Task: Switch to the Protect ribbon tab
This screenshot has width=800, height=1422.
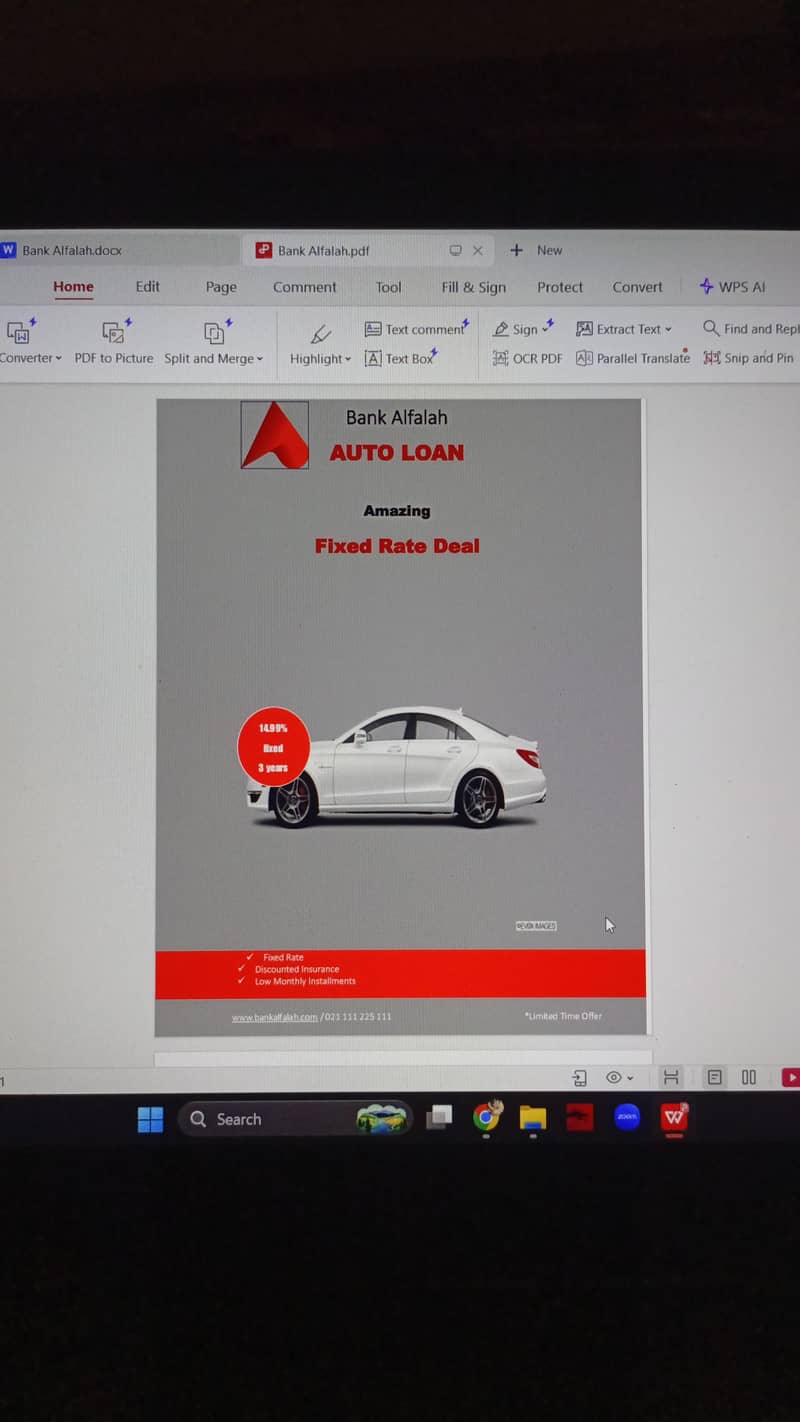Action: click(560, 287)
